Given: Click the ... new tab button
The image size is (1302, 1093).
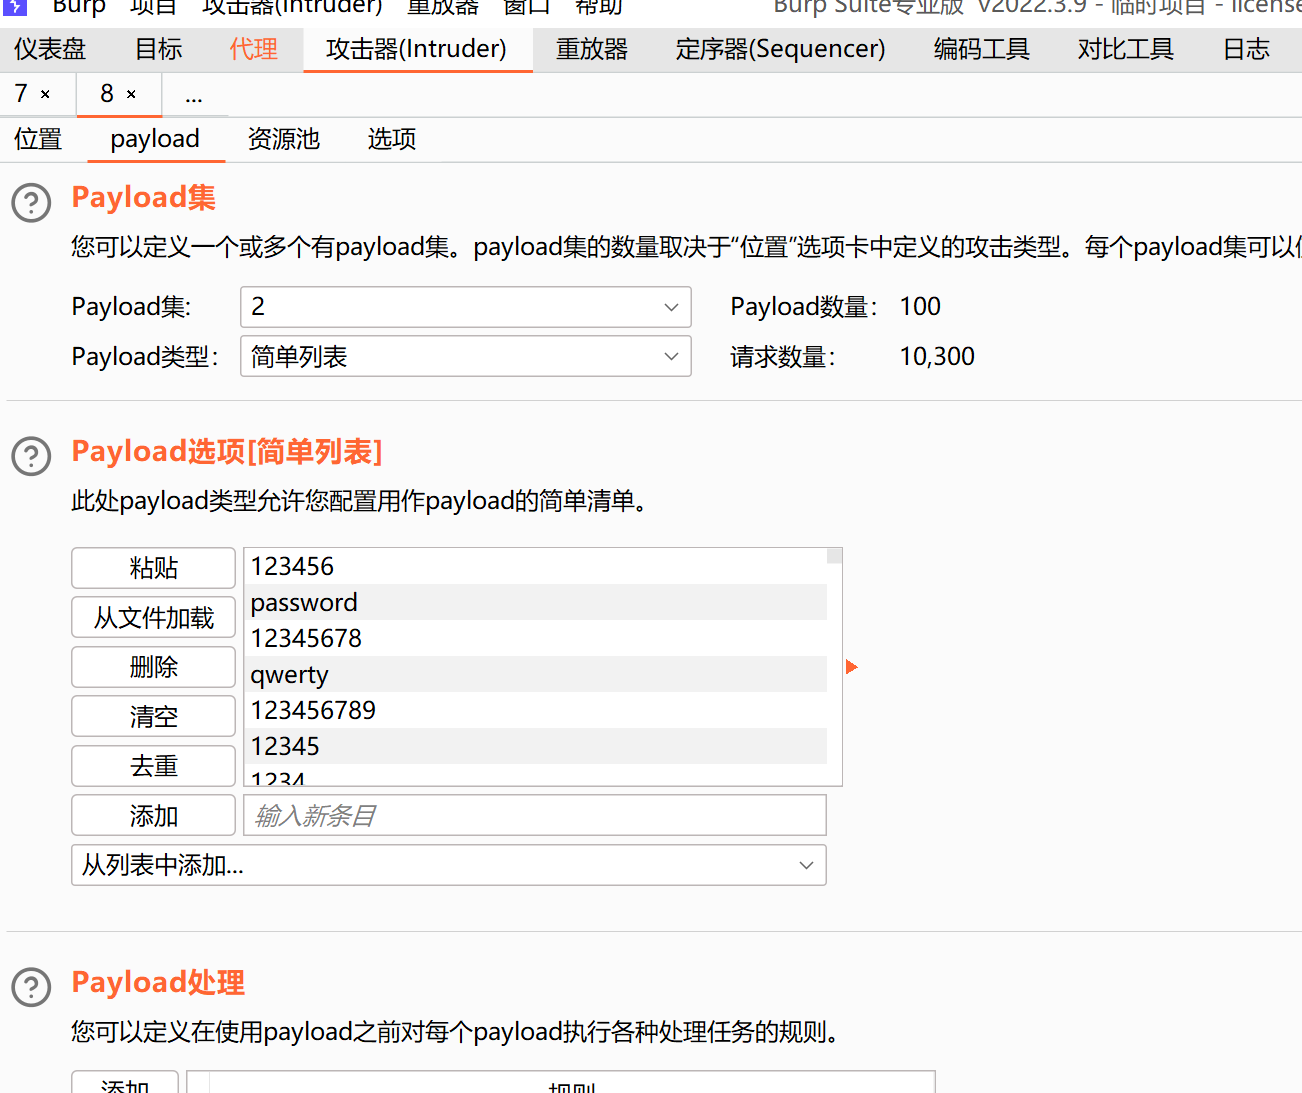Looking at the screenshot, I should tap(194, 96).
